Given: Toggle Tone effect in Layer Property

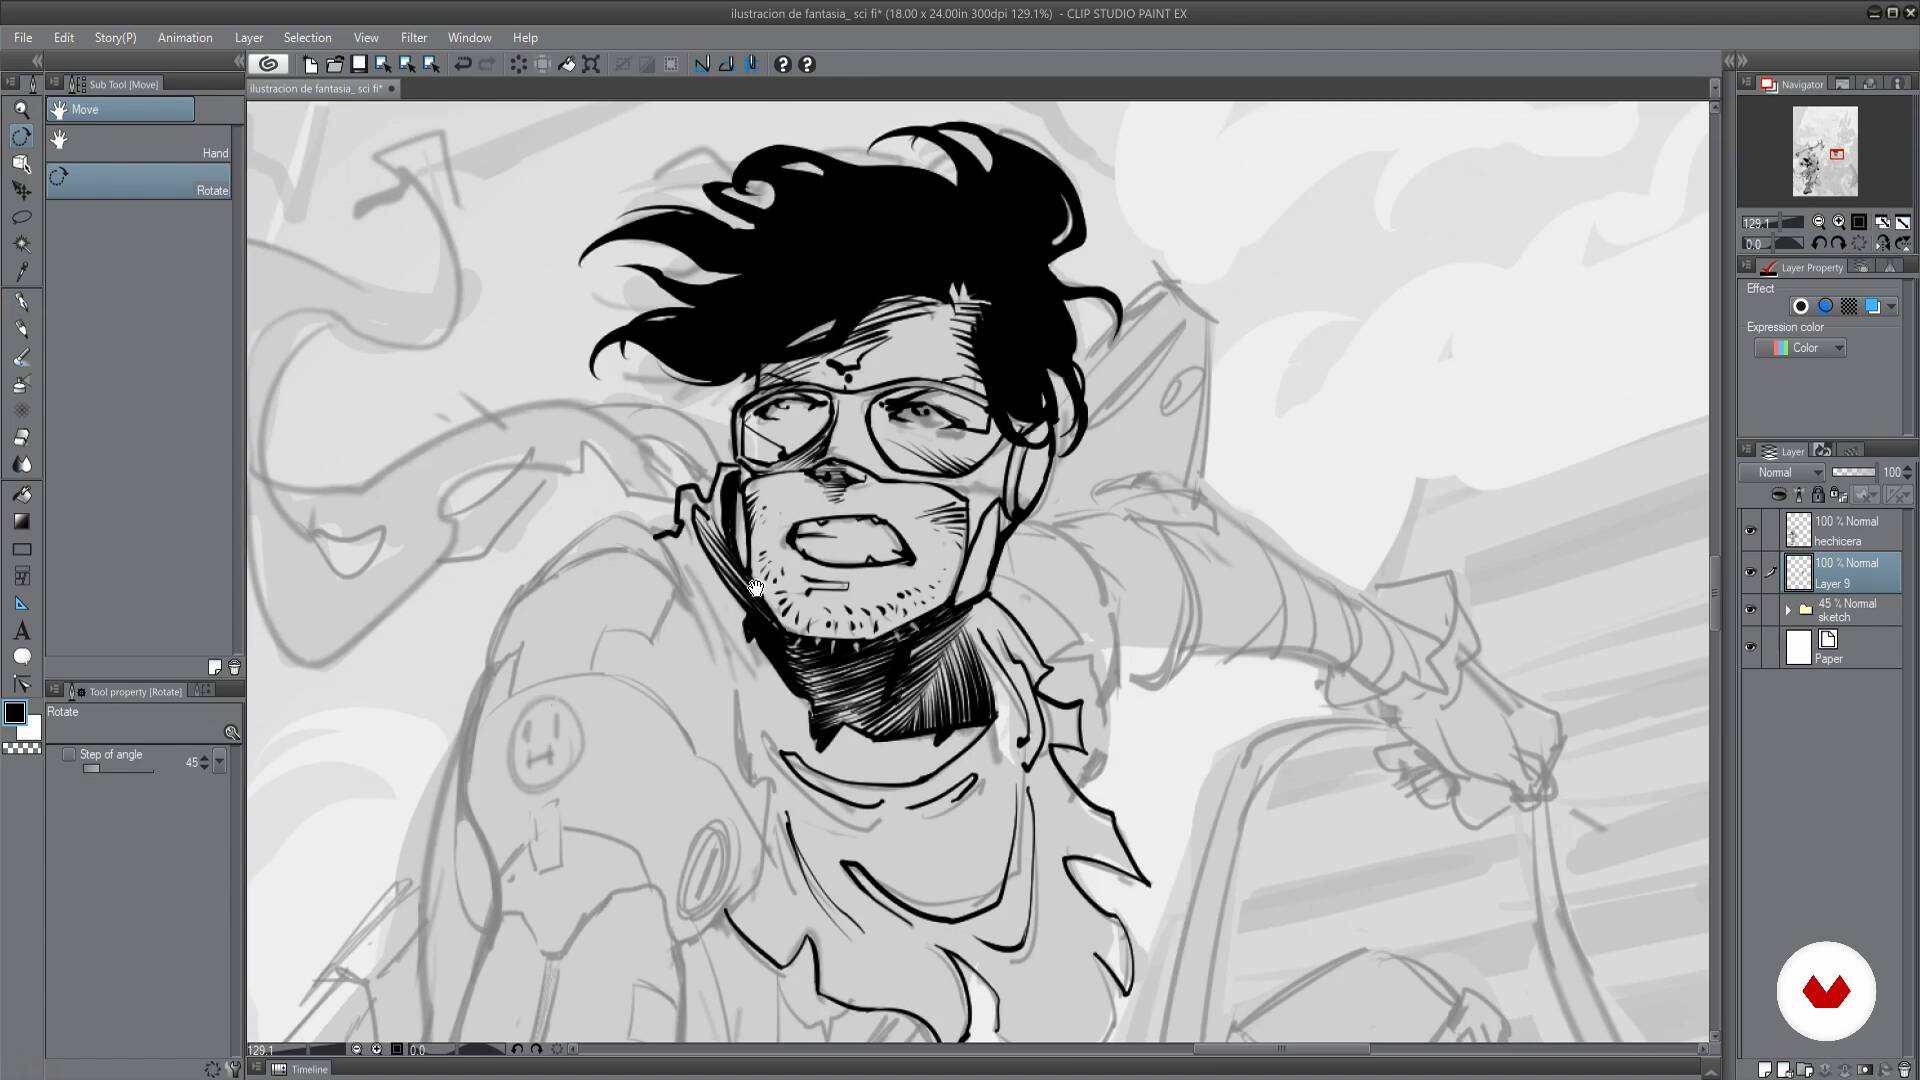Looking at the screenshot, I should click(x=1849, y=306).
